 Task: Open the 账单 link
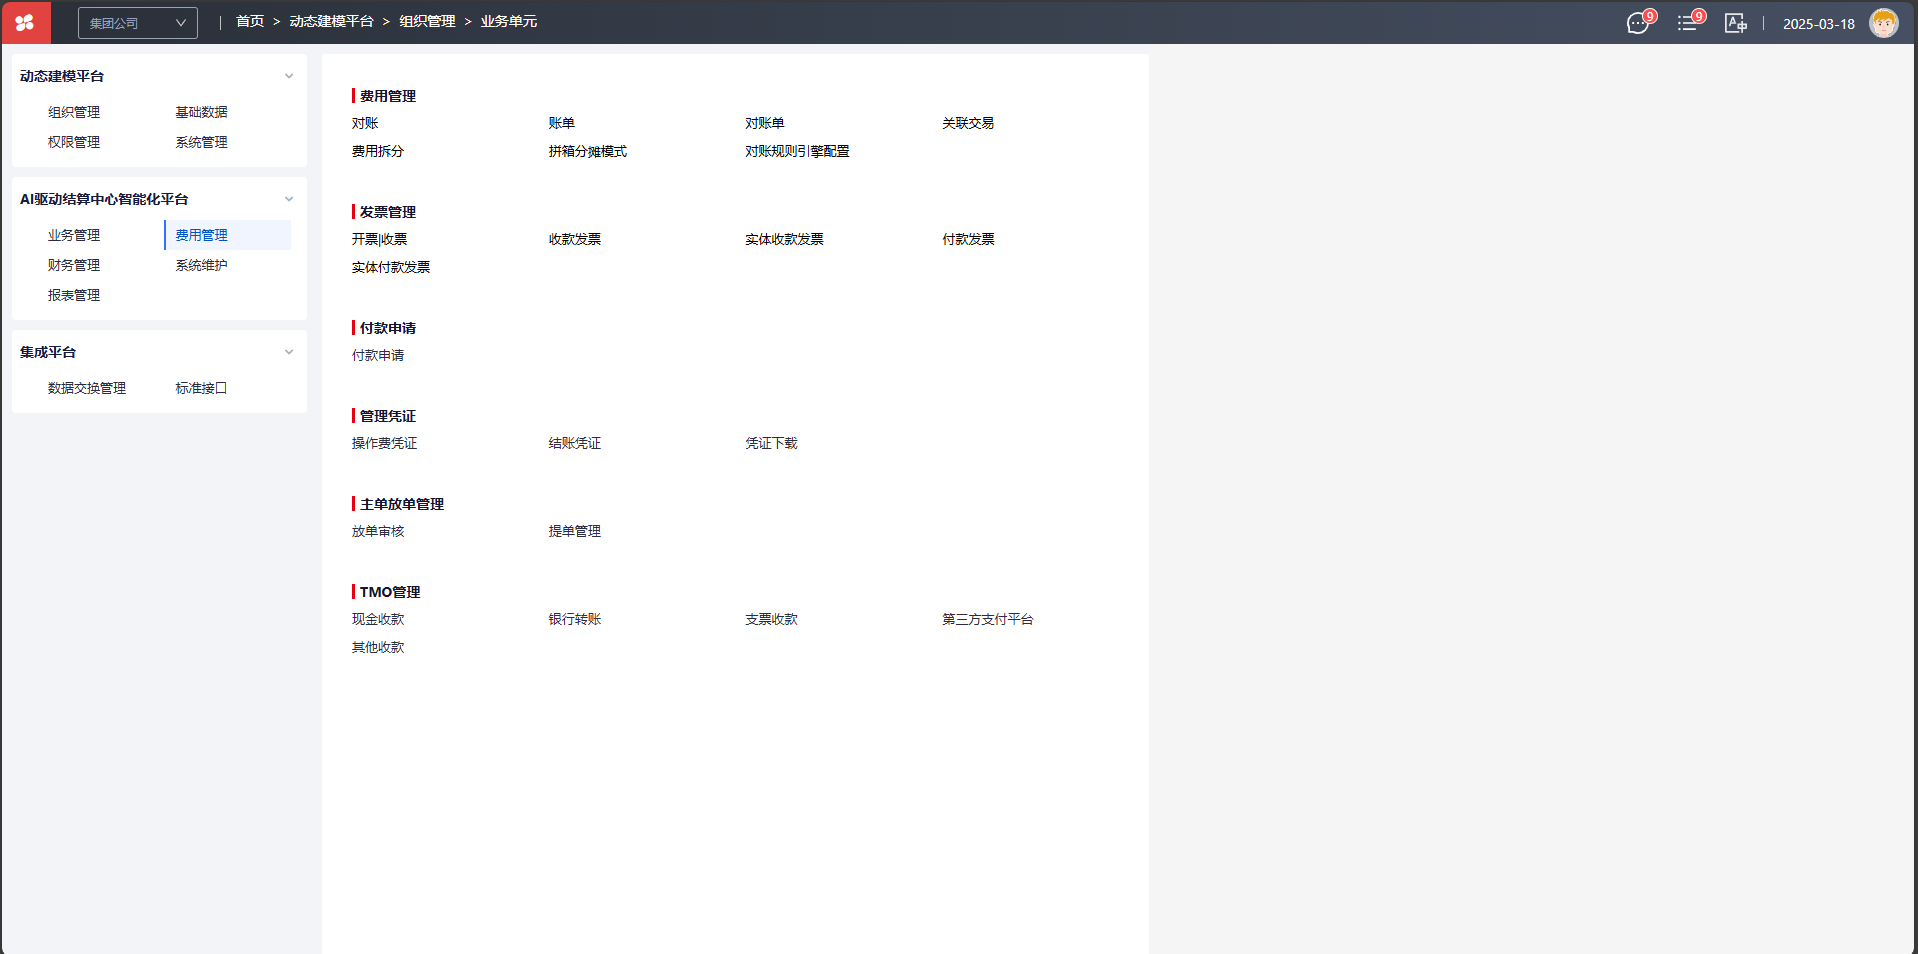(x=562, y=123)
